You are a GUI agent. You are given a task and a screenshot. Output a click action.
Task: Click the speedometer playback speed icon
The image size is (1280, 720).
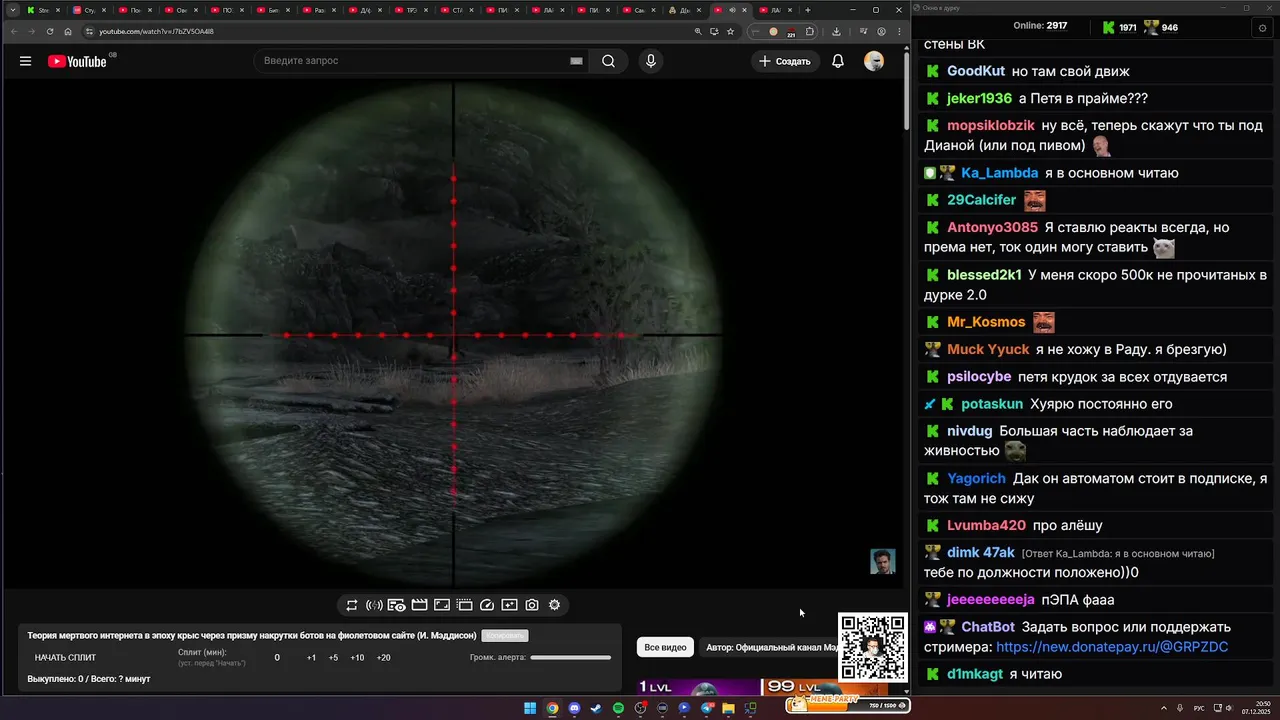[x=487, y=605]
